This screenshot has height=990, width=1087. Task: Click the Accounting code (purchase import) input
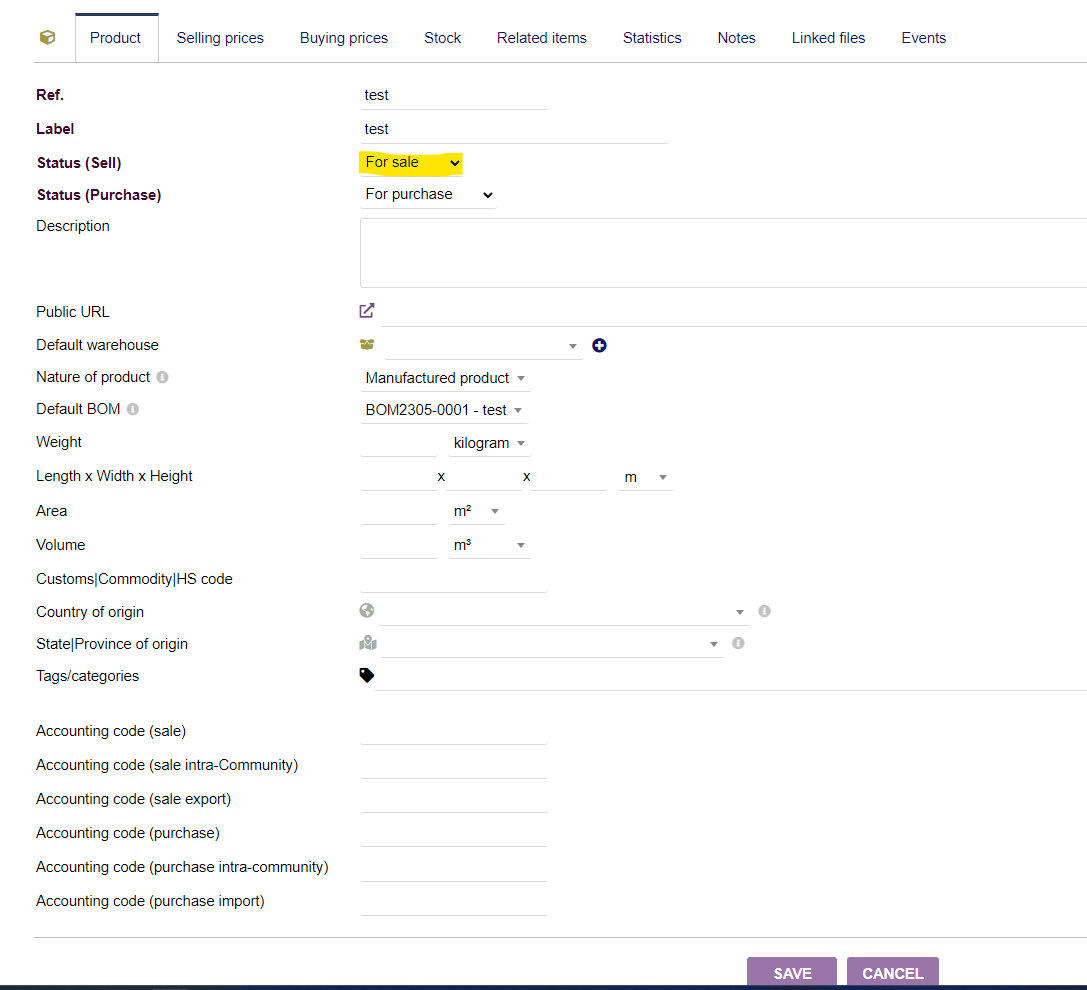[x=454, y=901]
